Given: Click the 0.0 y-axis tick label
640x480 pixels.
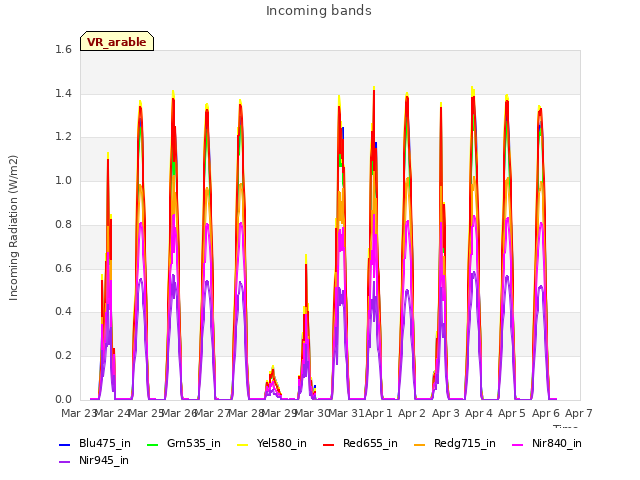Looking at the screenshot, I should [x=63, y=400].
